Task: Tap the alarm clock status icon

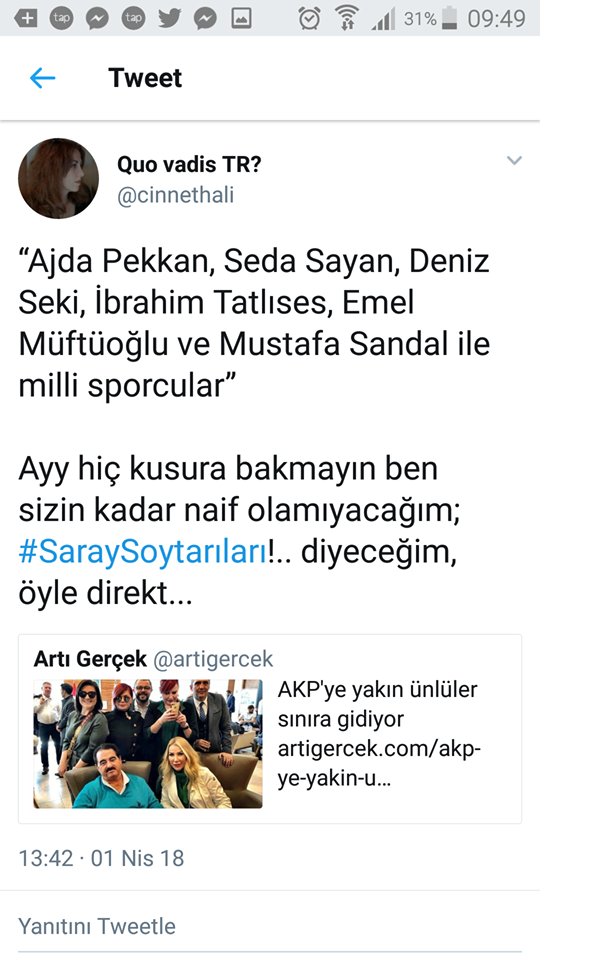Action: 310,18
